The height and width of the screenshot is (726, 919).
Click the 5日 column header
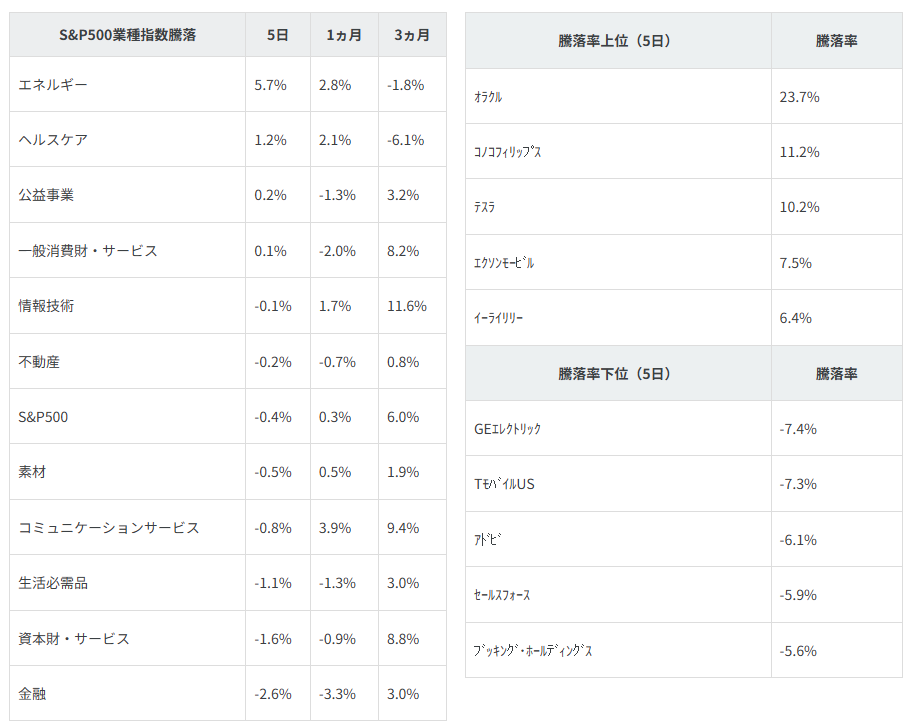277,35
